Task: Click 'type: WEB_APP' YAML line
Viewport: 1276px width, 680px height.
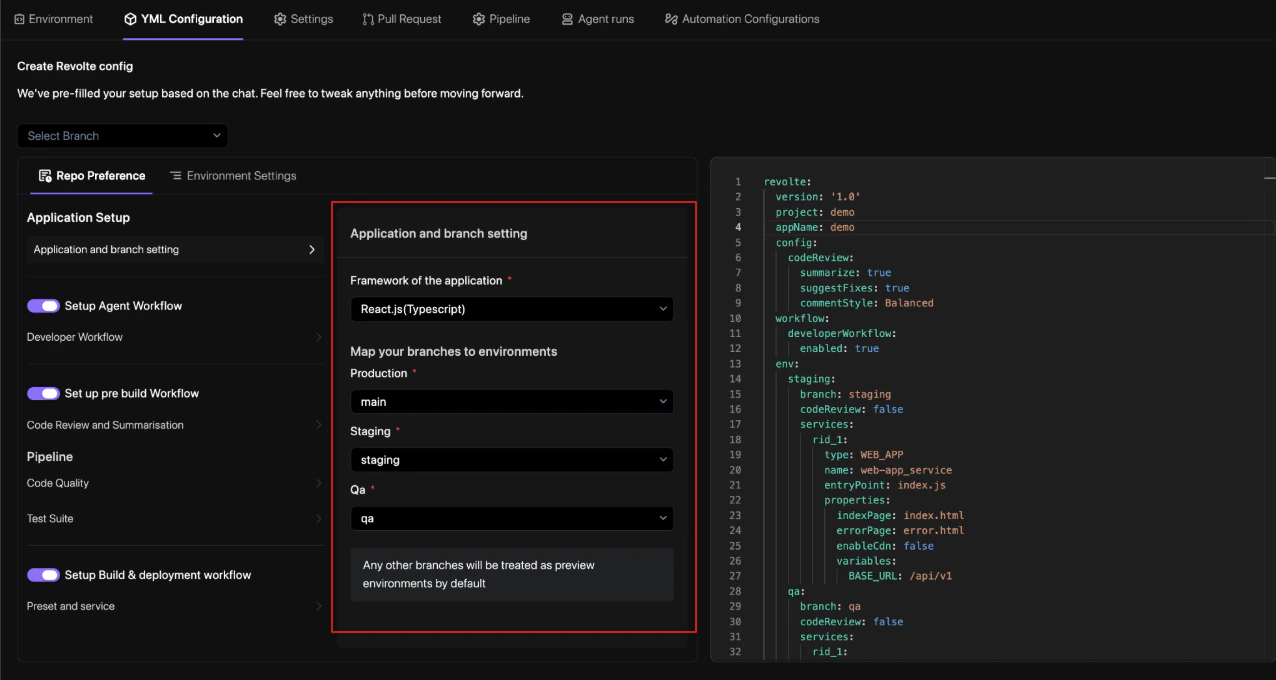Action: 864,455
